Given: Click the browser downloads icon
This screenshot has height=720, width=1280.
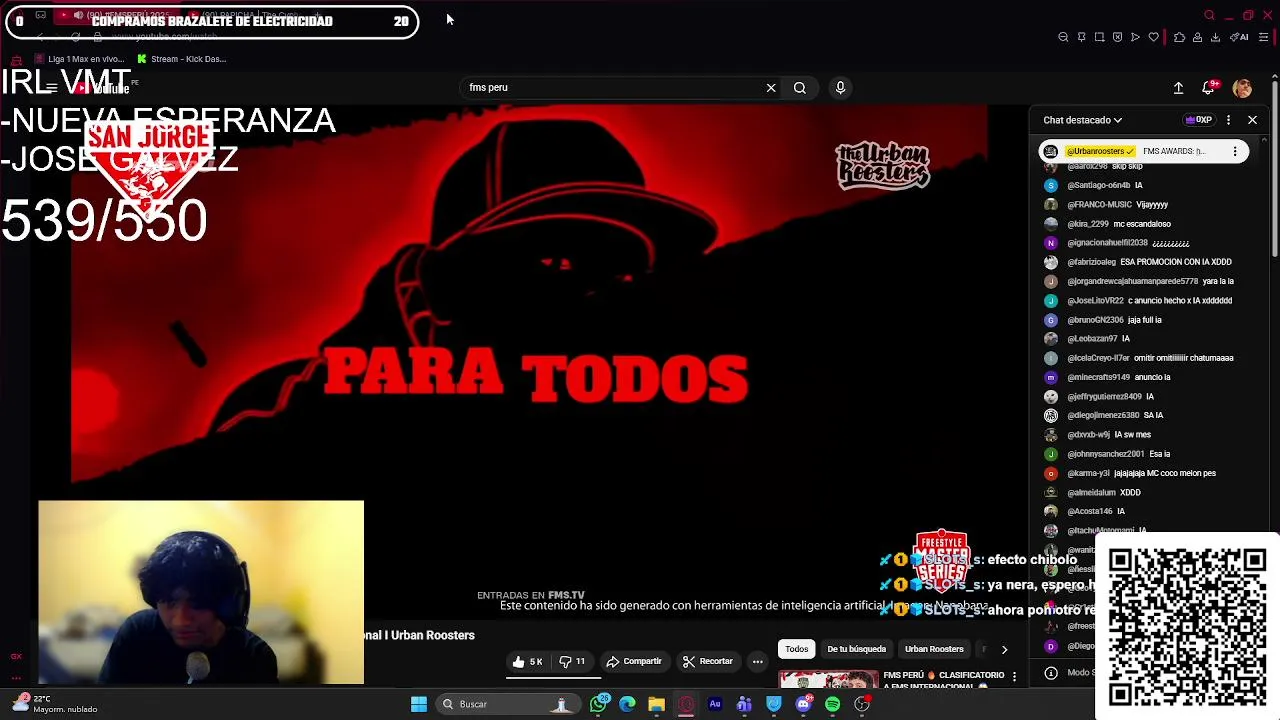Looking at the screenshot, I should click(1215, 37).
